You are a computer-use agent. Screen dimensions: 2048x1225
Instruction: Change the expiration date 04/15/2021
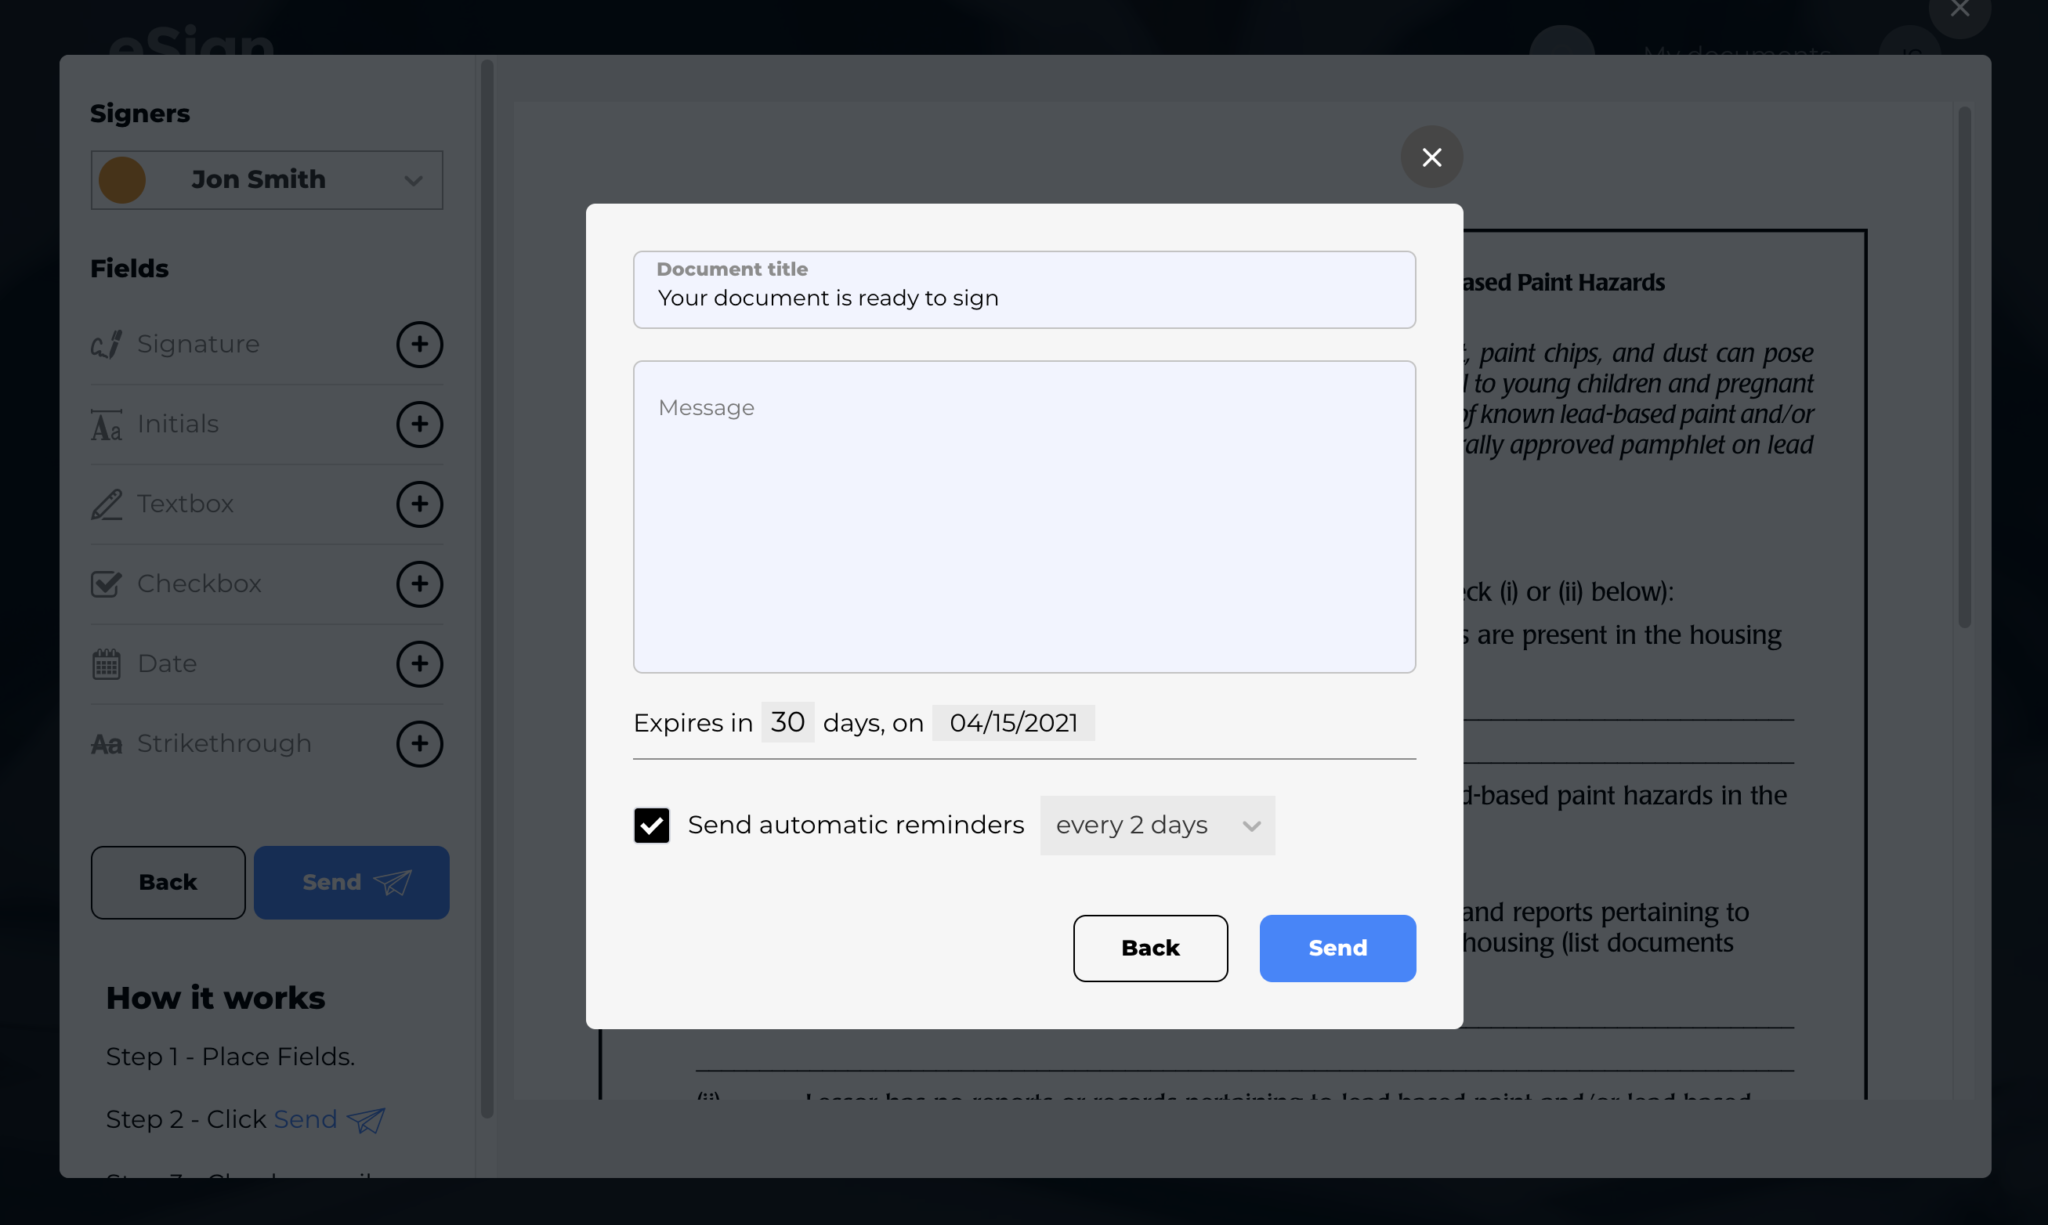point(1013,722)
